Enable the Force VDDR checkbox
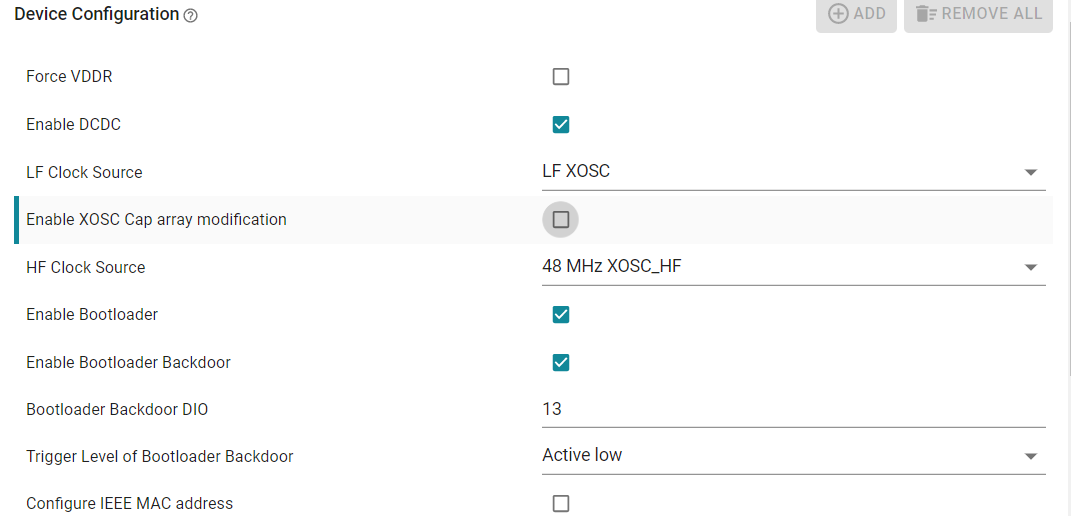Screen dimensions: 1076x532 561,76
